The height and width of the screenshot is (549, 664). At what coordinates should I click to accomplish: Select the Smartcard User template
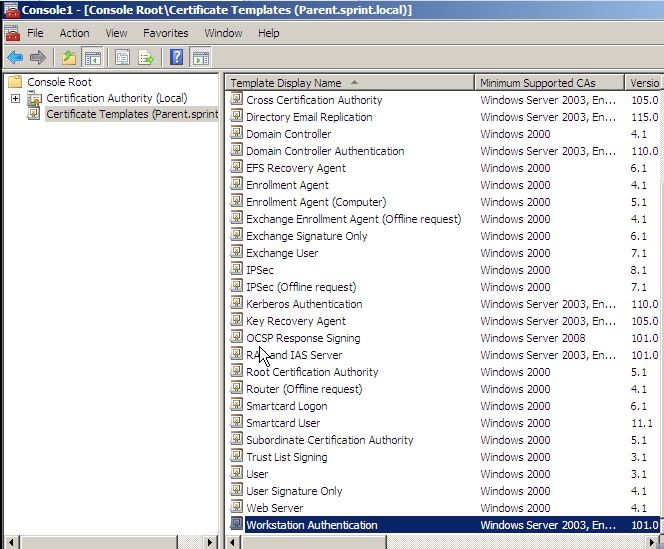(283, 423)
